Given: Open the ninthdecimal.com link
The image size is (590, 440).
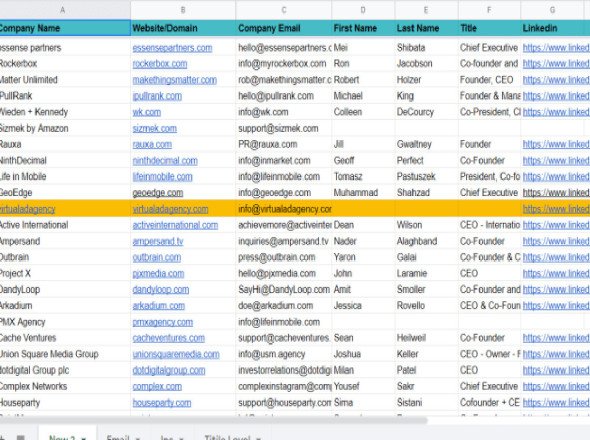Looking at the screenshot, I should (x=165, y=161).
